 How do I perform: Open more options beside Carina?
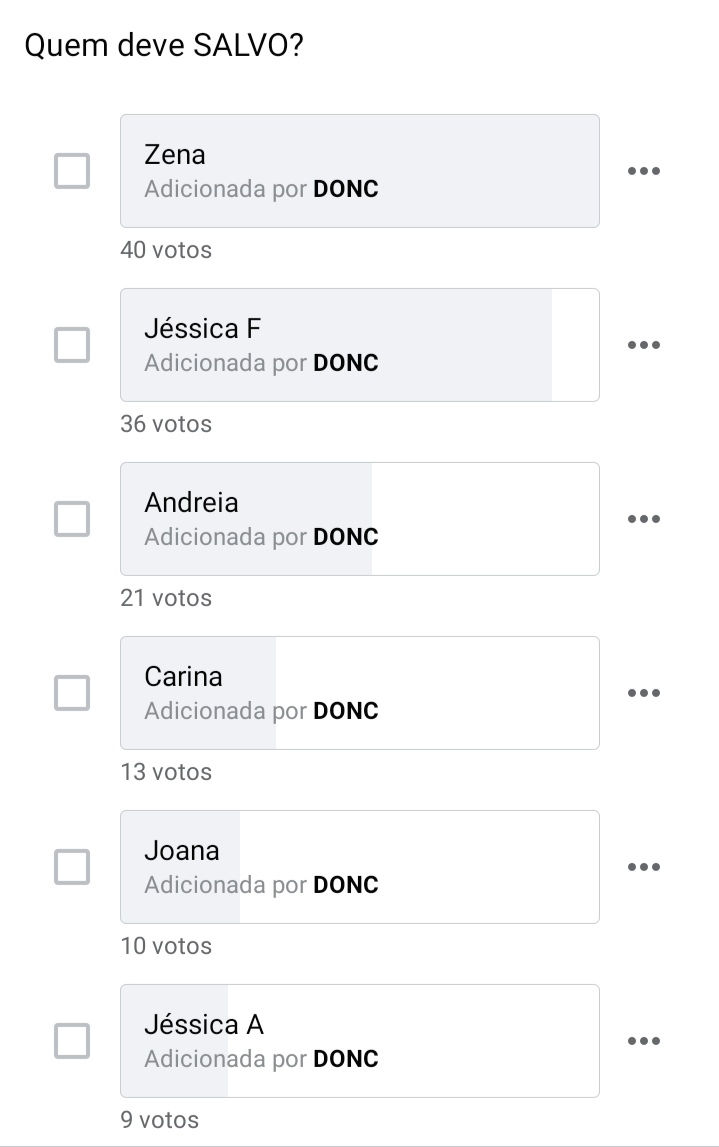point(643,693)
